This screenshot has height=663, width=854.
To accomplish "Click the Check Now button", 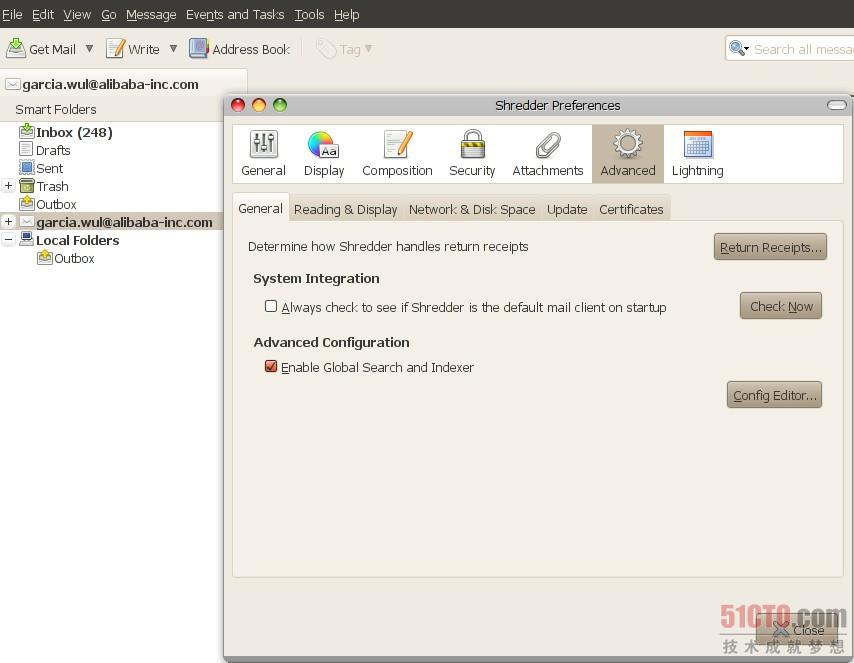I will coord(780,306).
